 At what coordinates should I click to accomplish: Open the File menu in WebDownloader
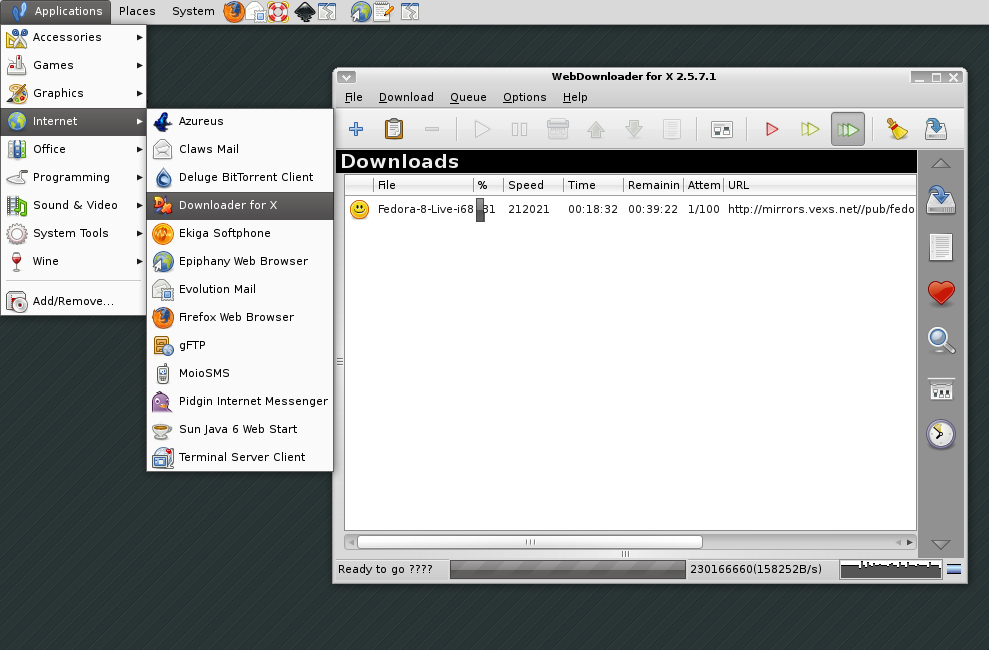(x=353, y=97)
